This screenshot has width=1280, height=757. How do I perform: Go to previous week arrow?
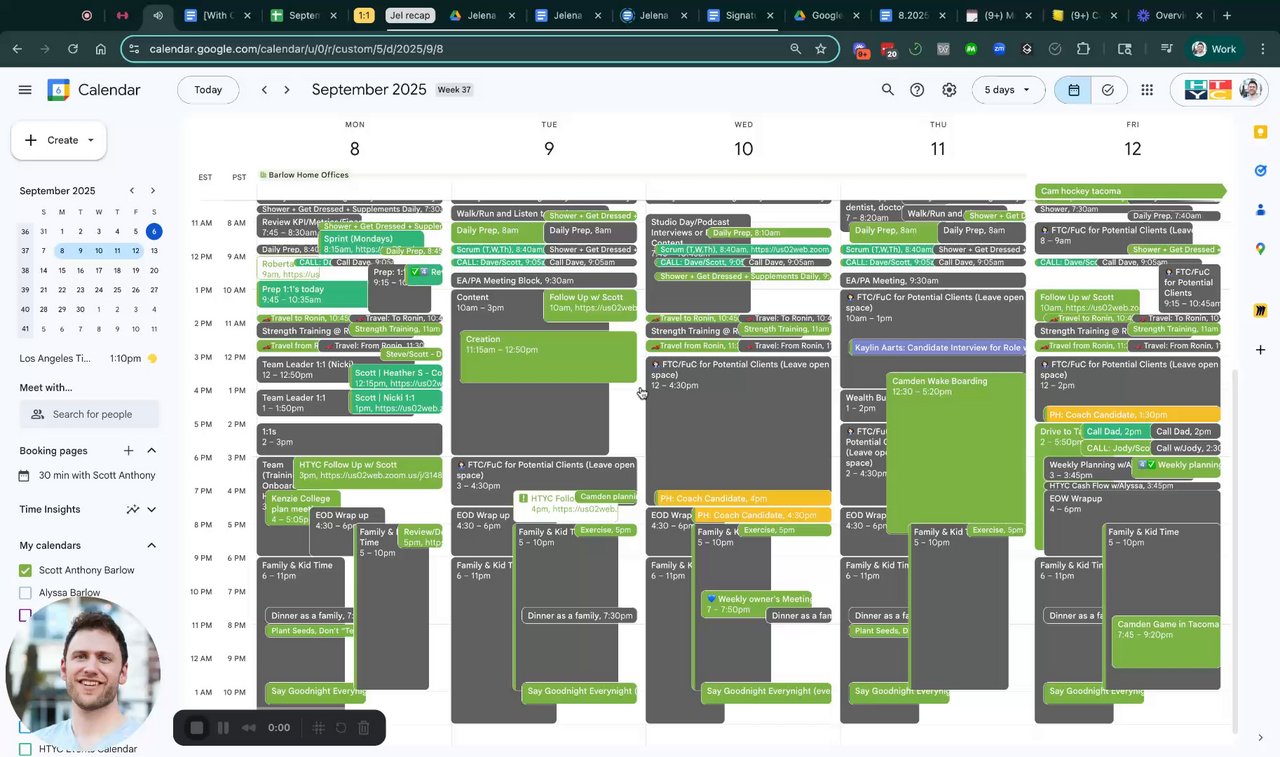[264, 90]
